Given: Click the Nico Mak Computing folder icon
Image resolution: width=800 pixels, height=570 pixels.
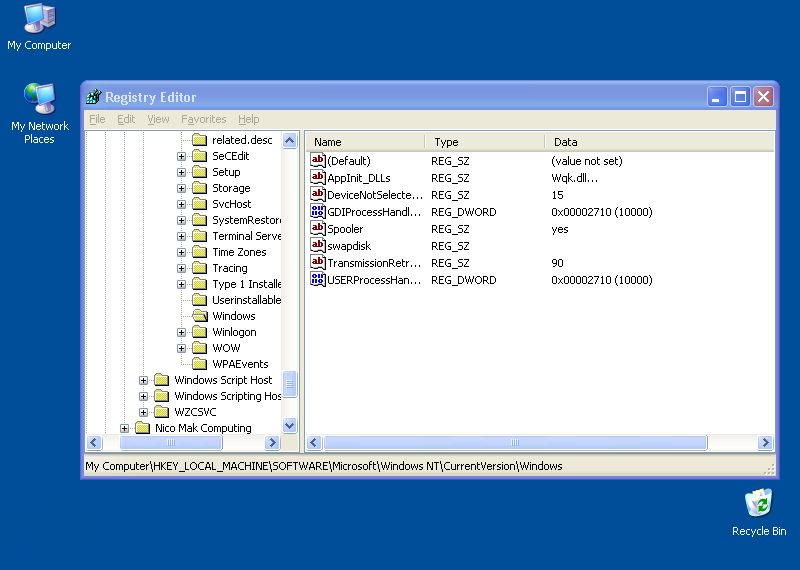Looking at the screenshot, I should pyautogui.click(x=142, y=428).
